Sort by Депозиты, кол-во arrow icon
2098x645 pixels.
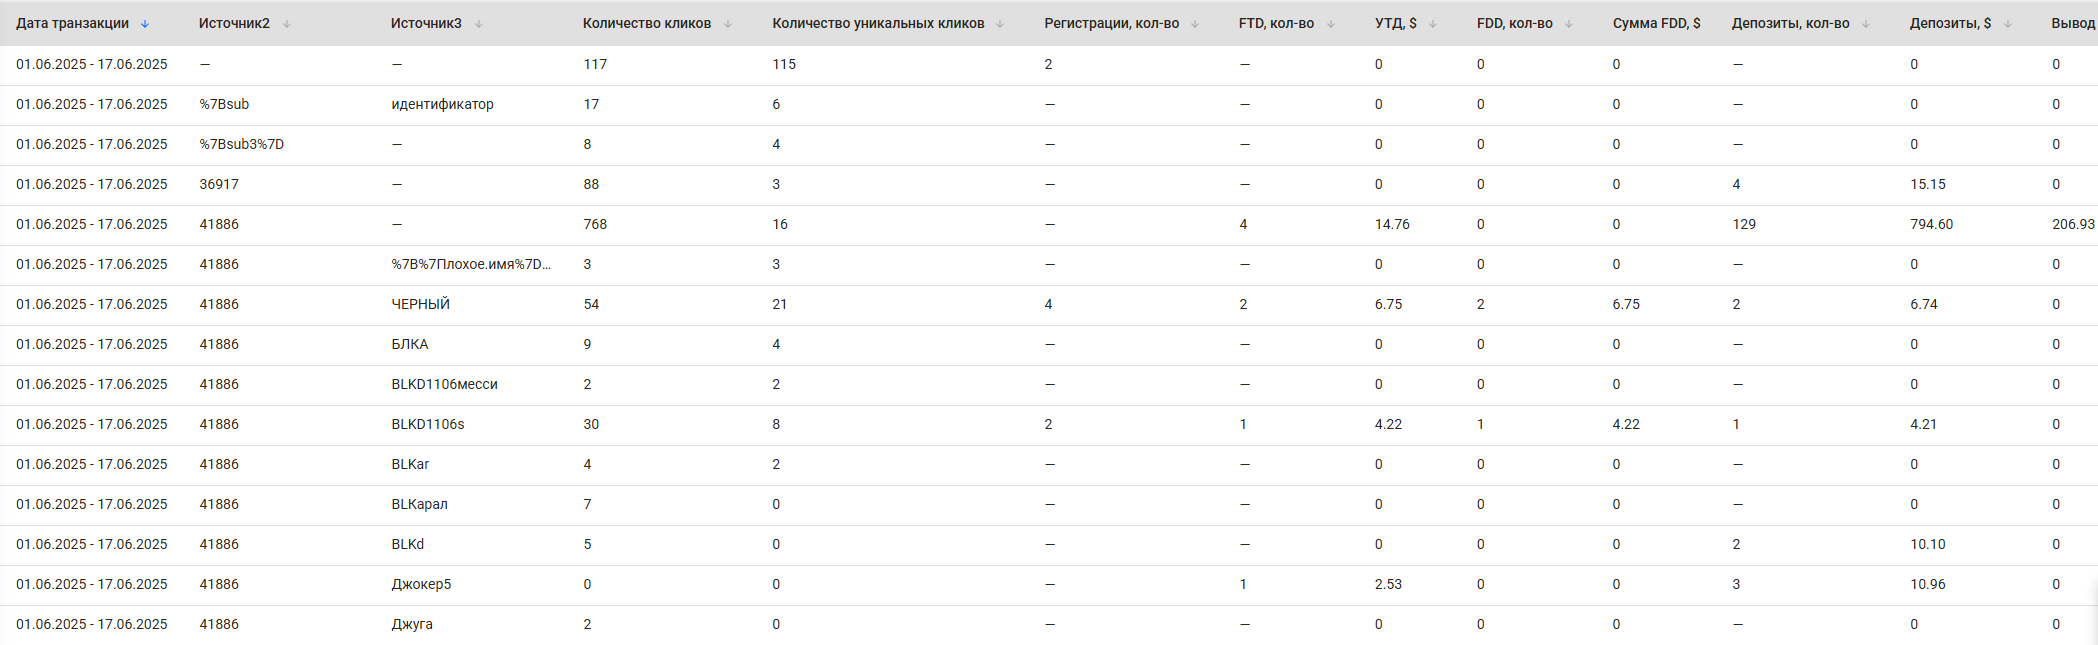(1866, 24)
